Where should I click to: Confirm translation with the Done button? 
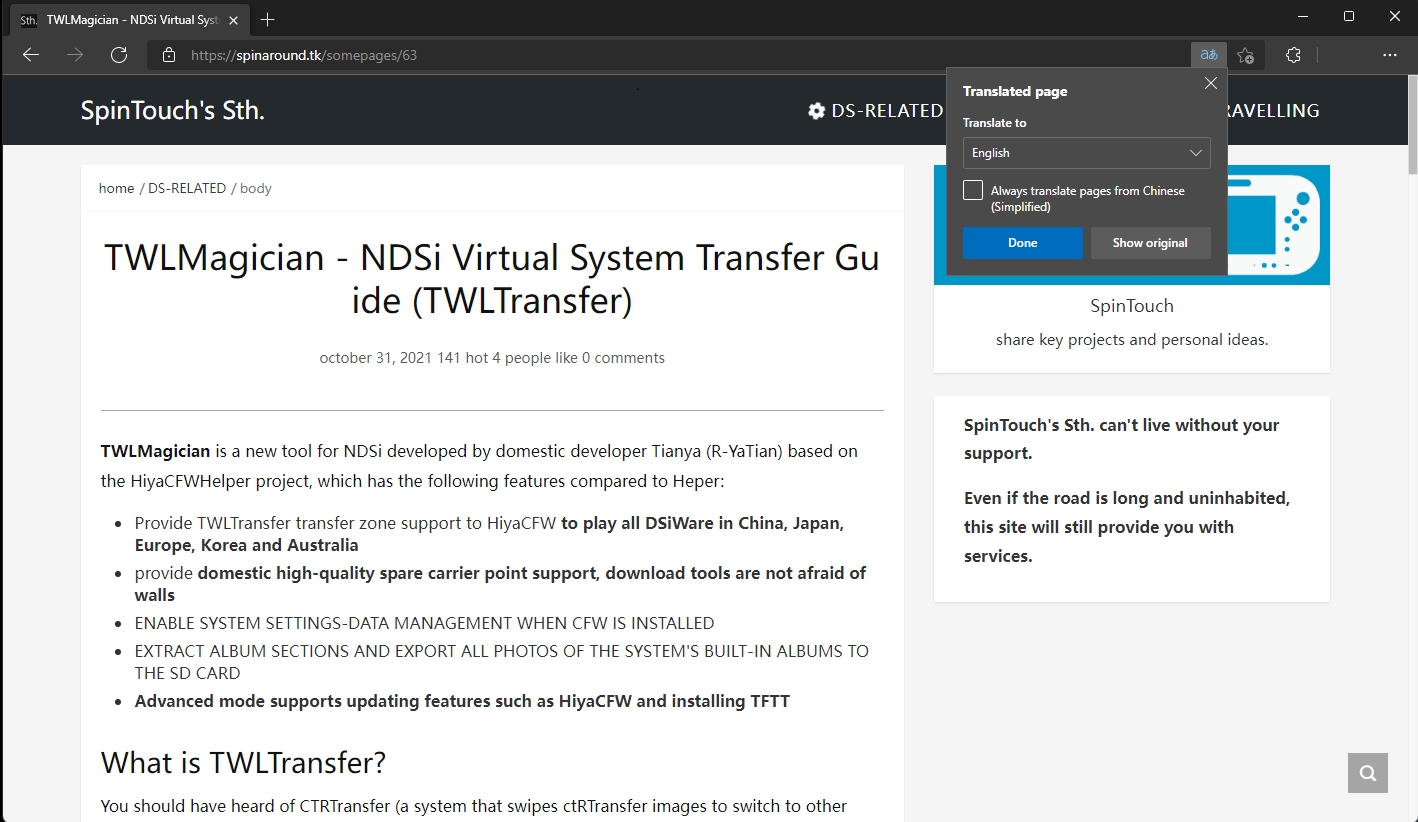coord(1023,243)
